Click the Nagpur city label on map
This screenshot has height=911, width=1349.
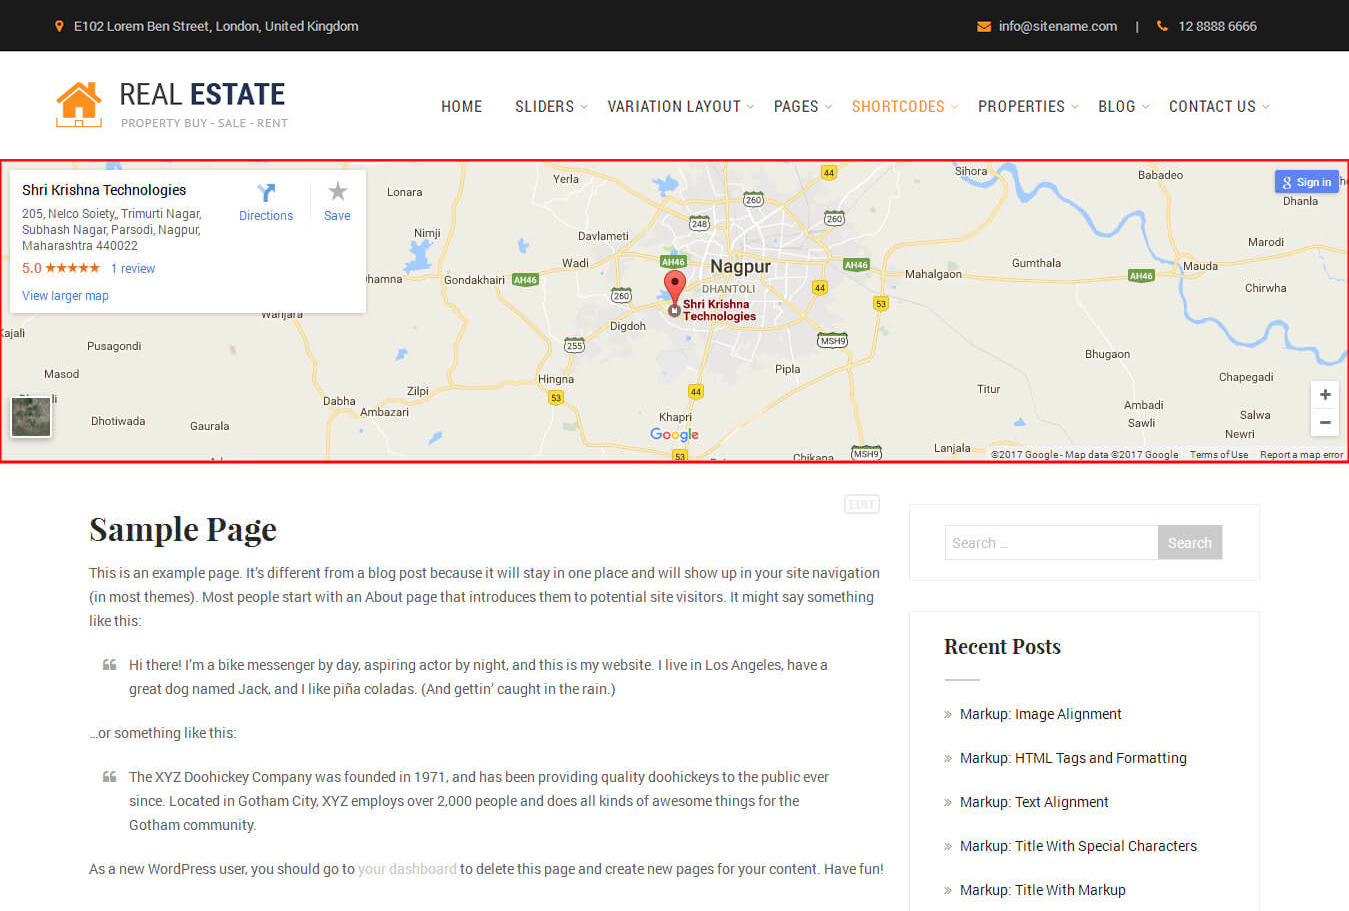point(740,267)
